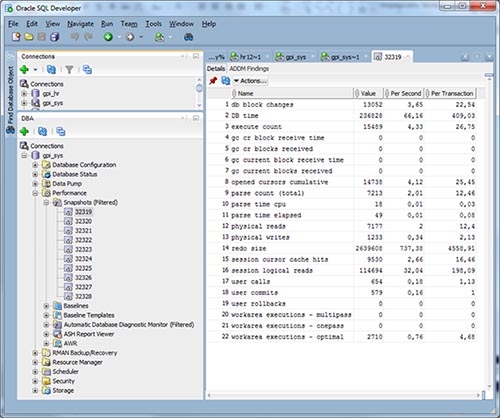
Task: Click the 'session logical reads' row name
Action: [x=272, y=270]
